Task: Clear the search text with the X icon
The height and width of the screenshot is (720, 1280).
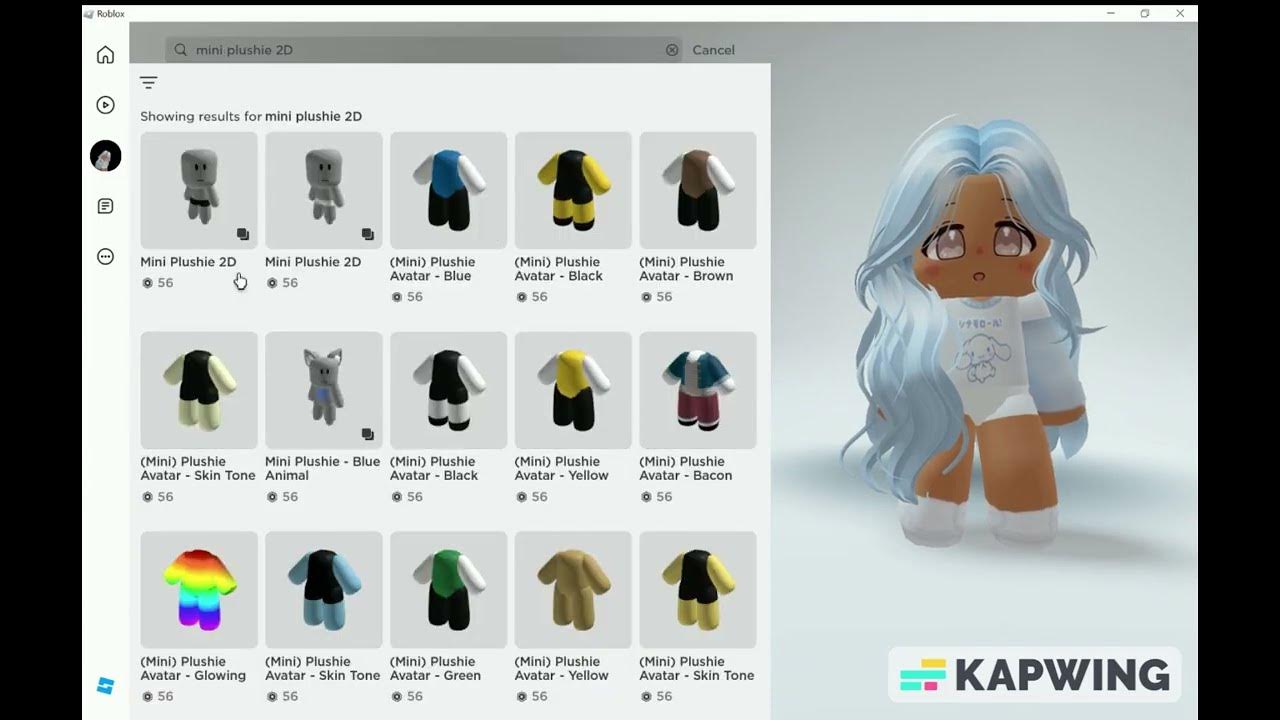Action: click(672, 50)
